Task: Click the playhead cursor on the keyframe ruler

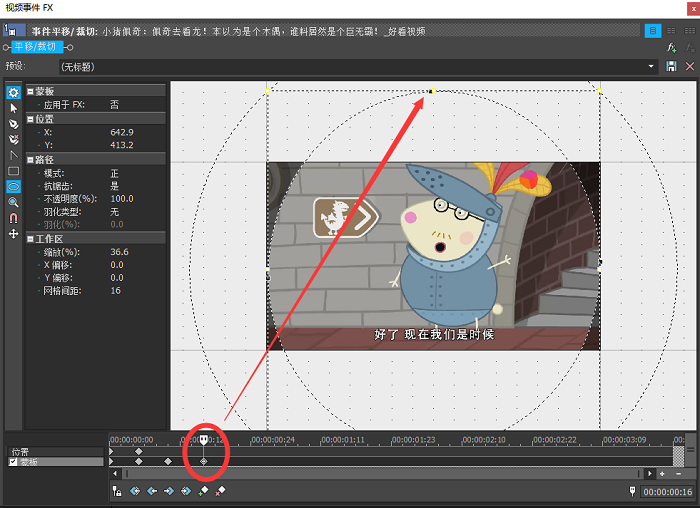Action: point(204,440)
